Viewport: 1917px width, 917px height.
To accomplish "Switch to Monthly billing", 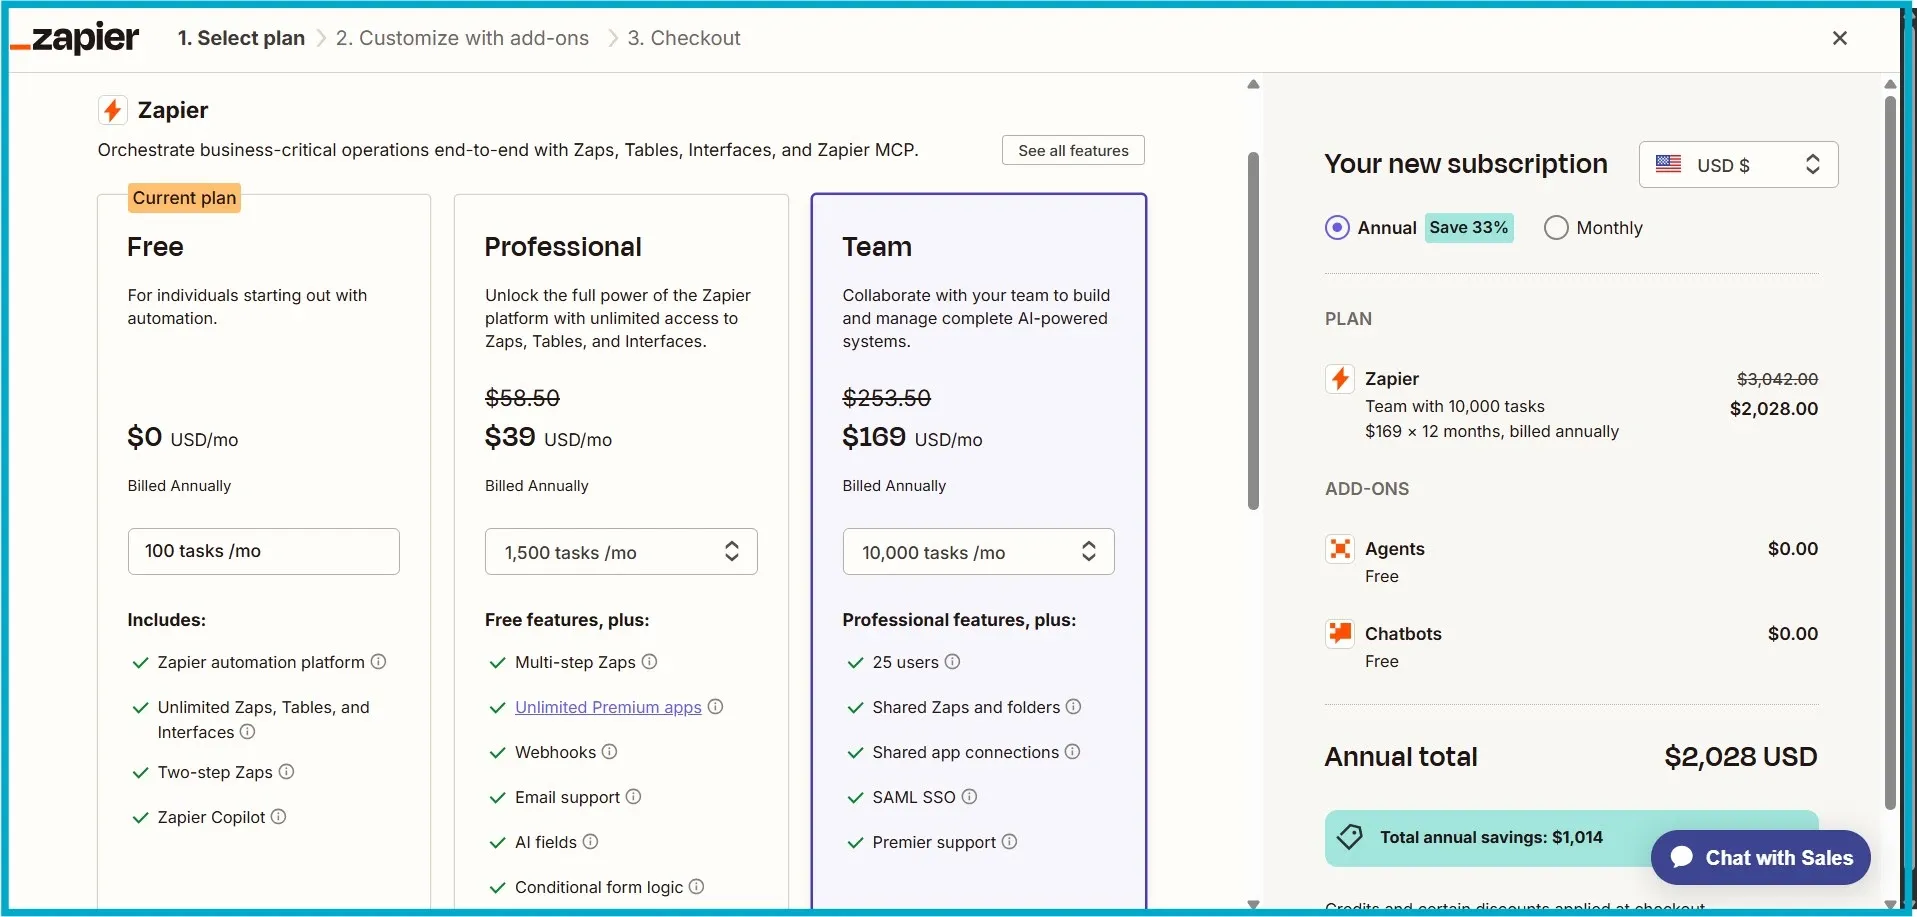I will [1557, 227].
